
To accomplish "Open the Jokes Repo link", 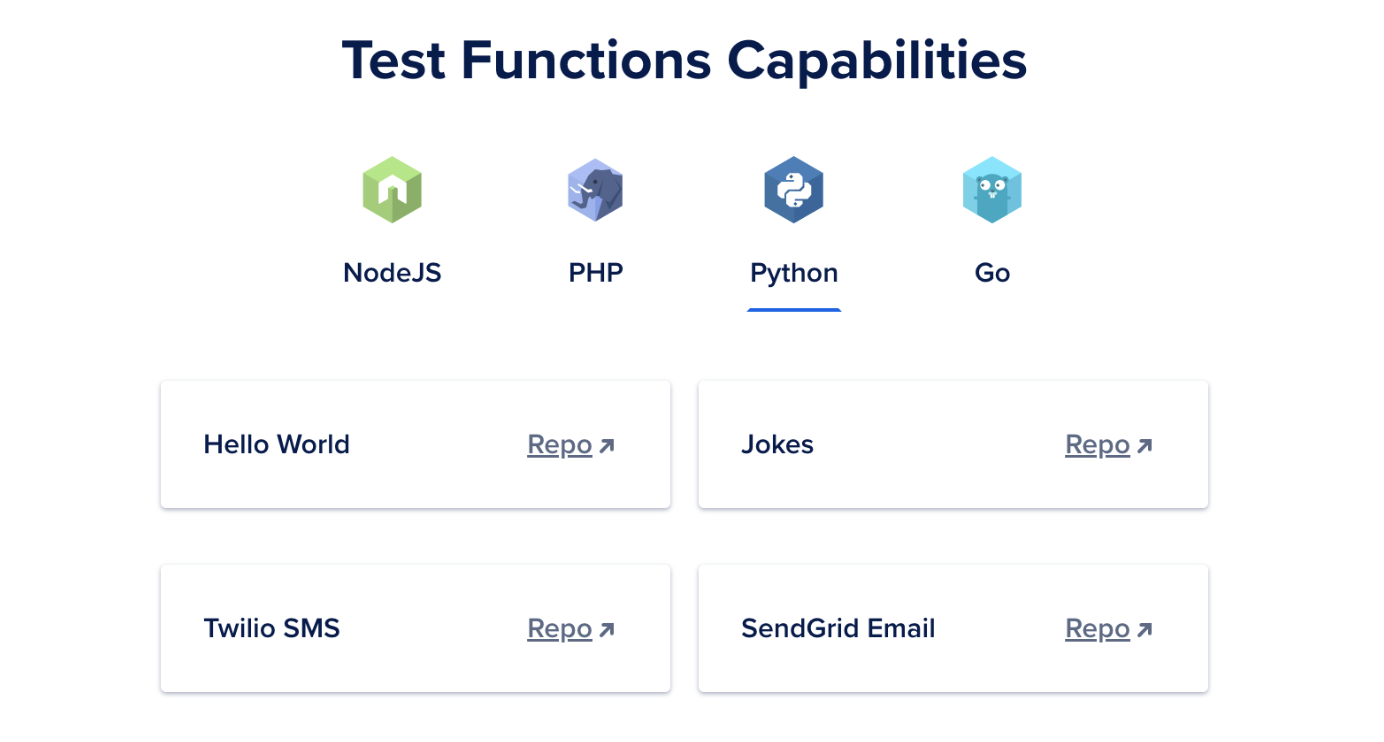I will [1098, 444].
